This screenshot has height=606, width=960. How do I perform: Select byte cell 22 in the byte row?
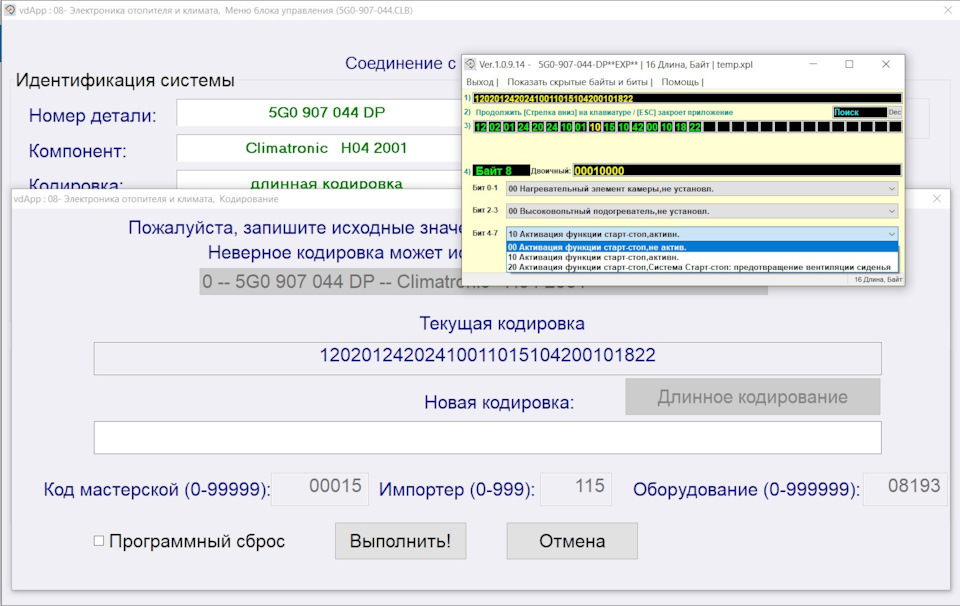tap(694, 127)
